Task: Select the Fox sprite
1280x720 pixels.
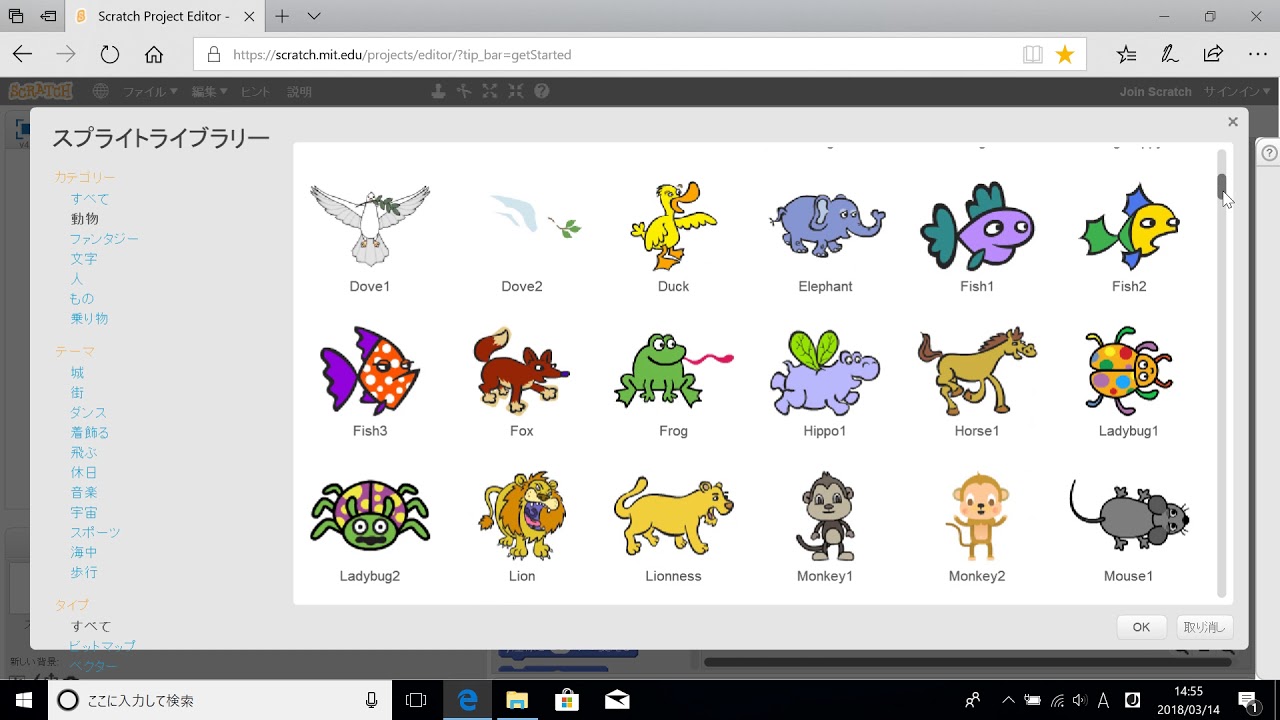Action: 522,371
